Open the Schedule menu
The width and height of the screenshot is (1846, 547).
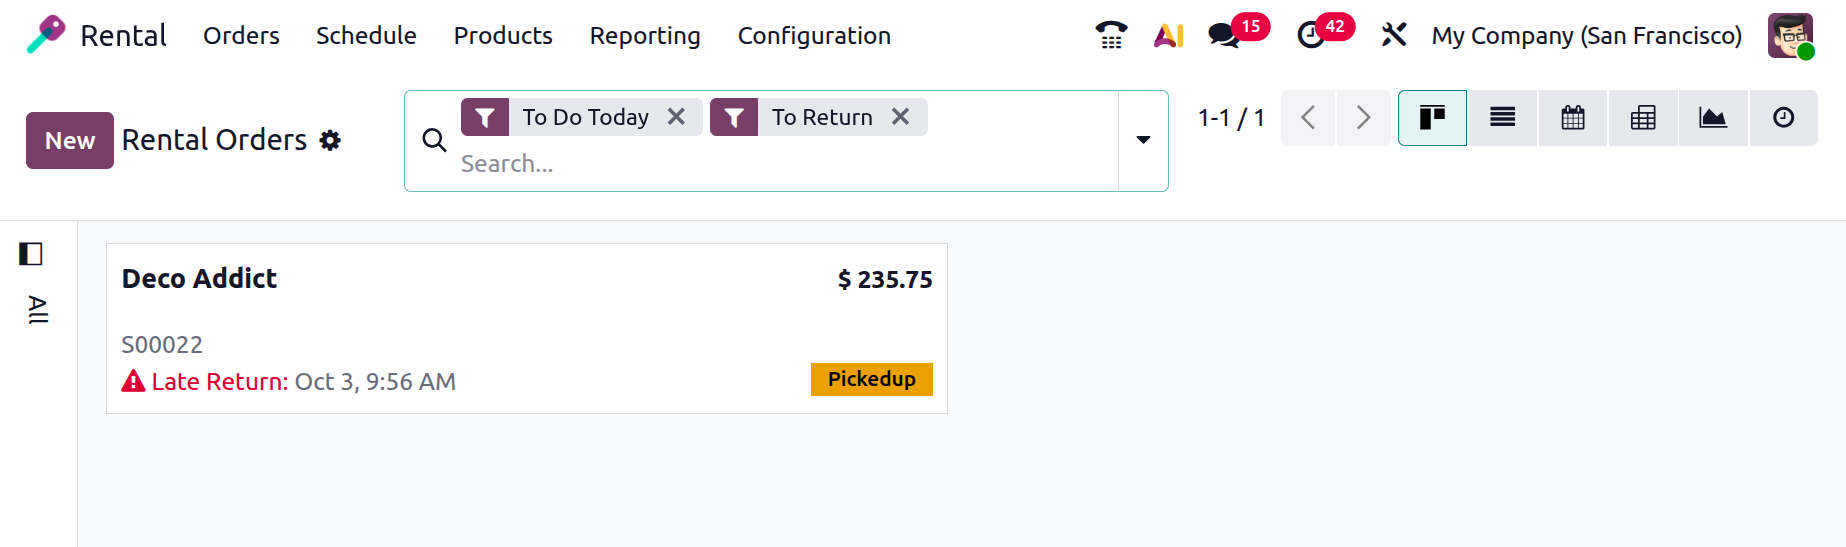click(x=366, y=35)
